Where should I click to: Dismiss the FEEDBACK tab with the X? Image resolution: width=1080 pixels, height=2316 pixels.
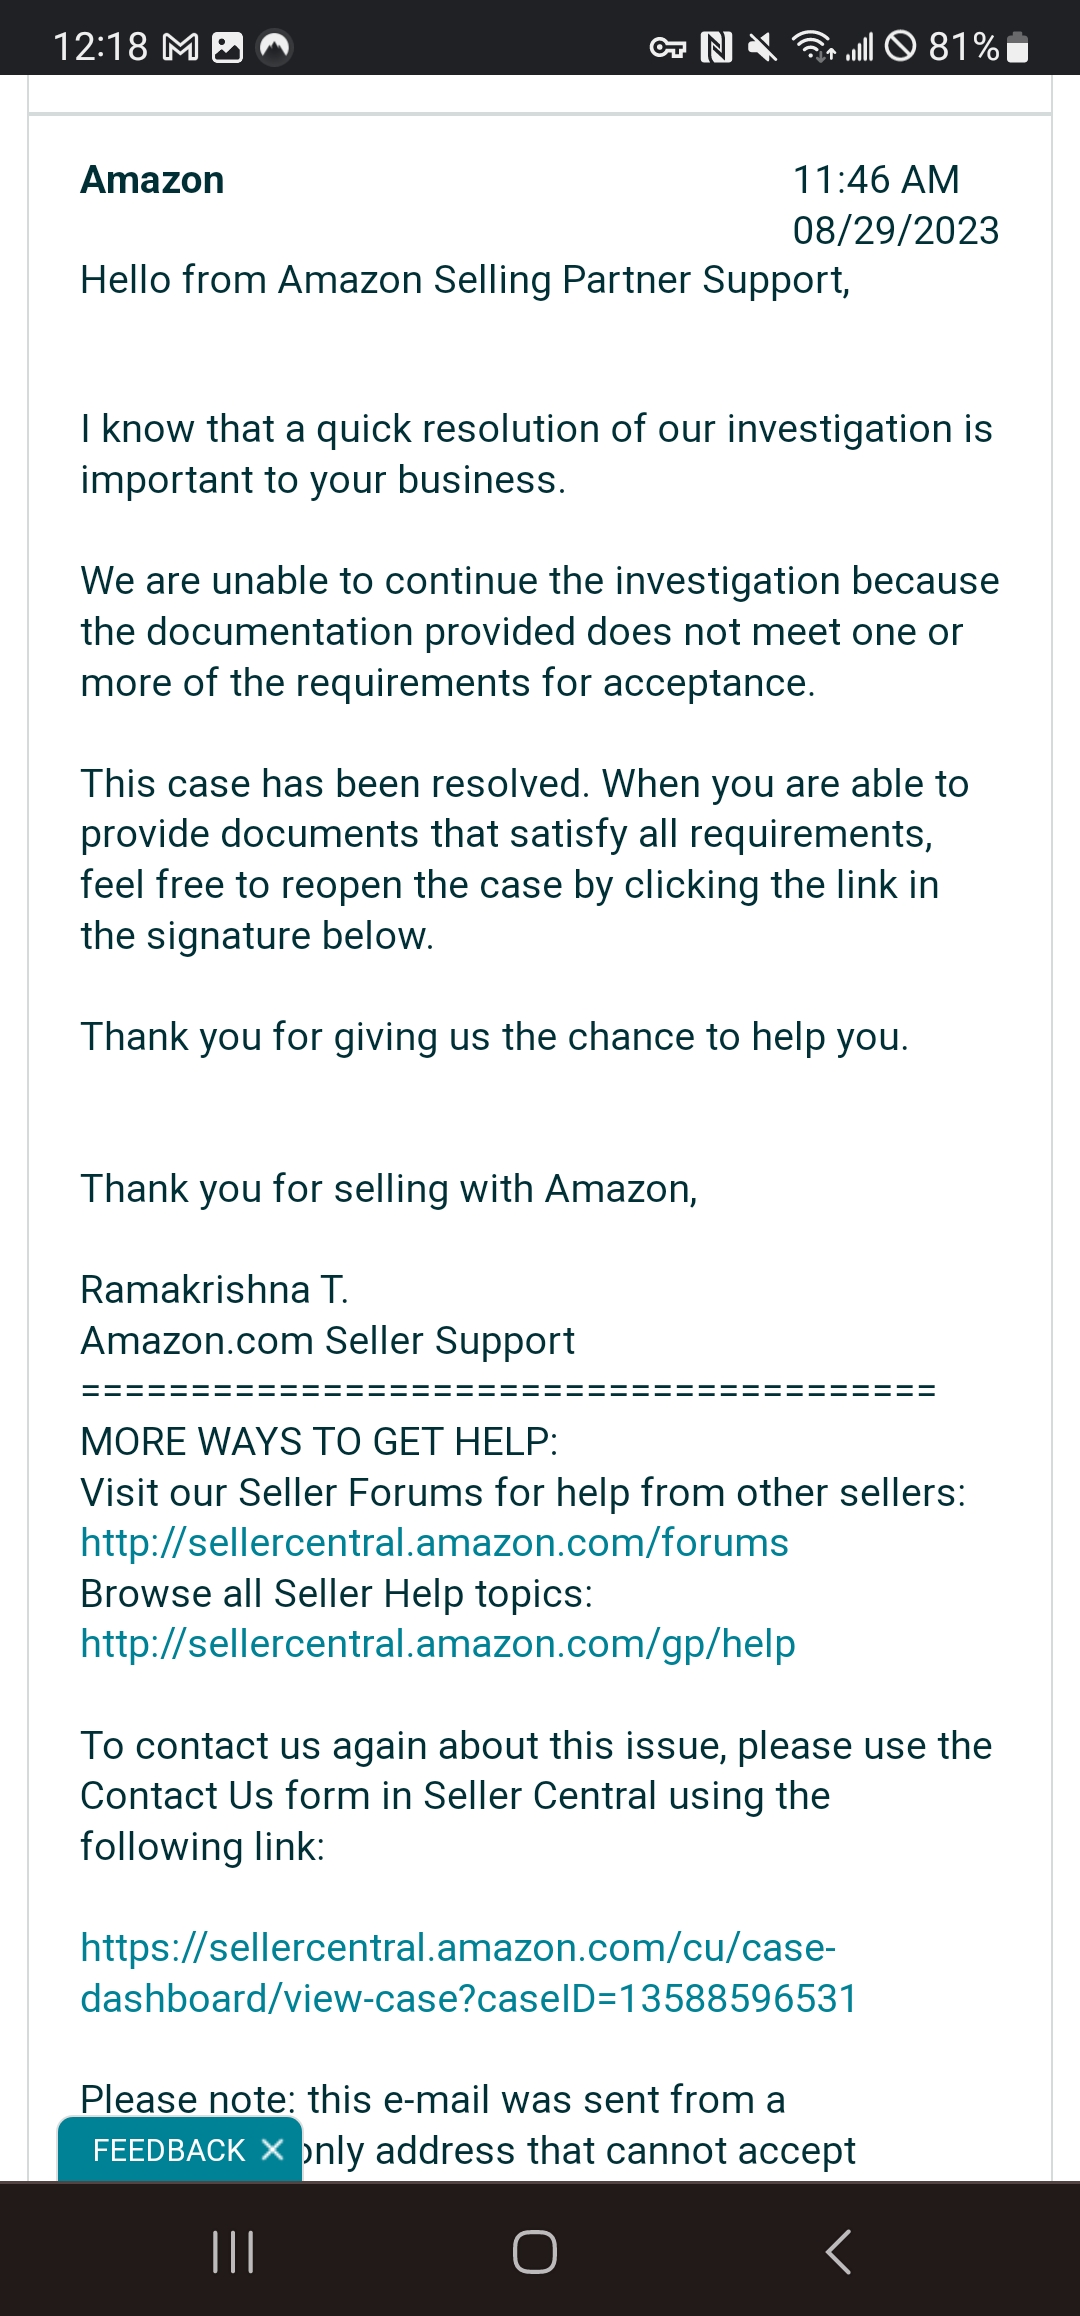pos(272,2150)
